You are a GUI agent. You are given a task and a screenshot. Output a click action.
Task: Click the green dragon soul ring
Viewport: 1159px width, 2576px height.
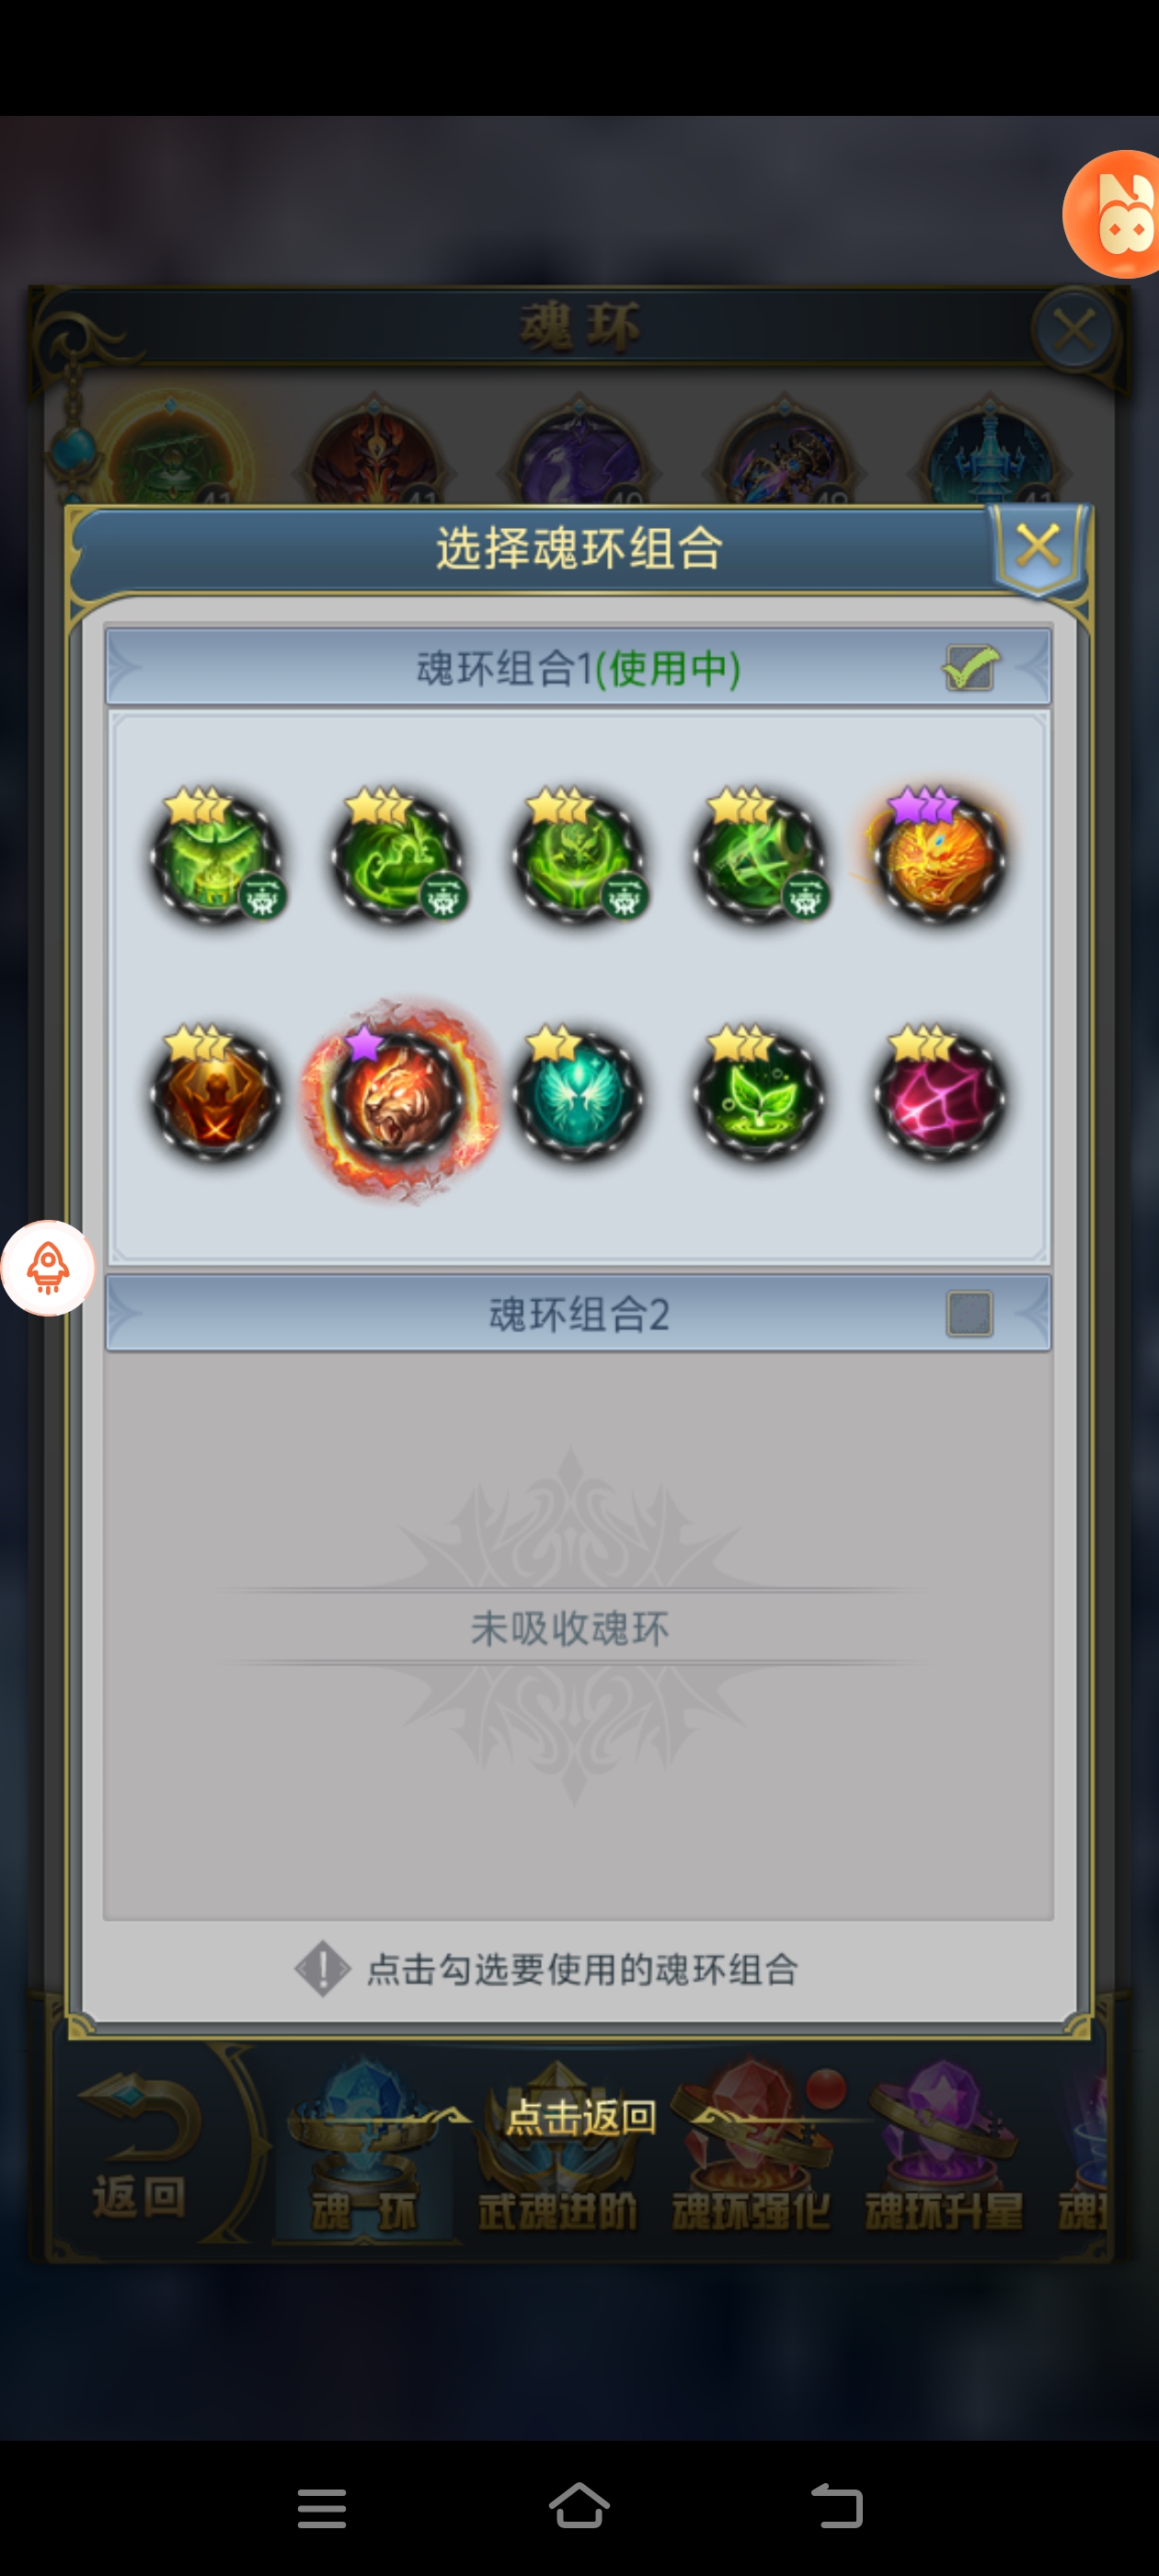point(398,856)
